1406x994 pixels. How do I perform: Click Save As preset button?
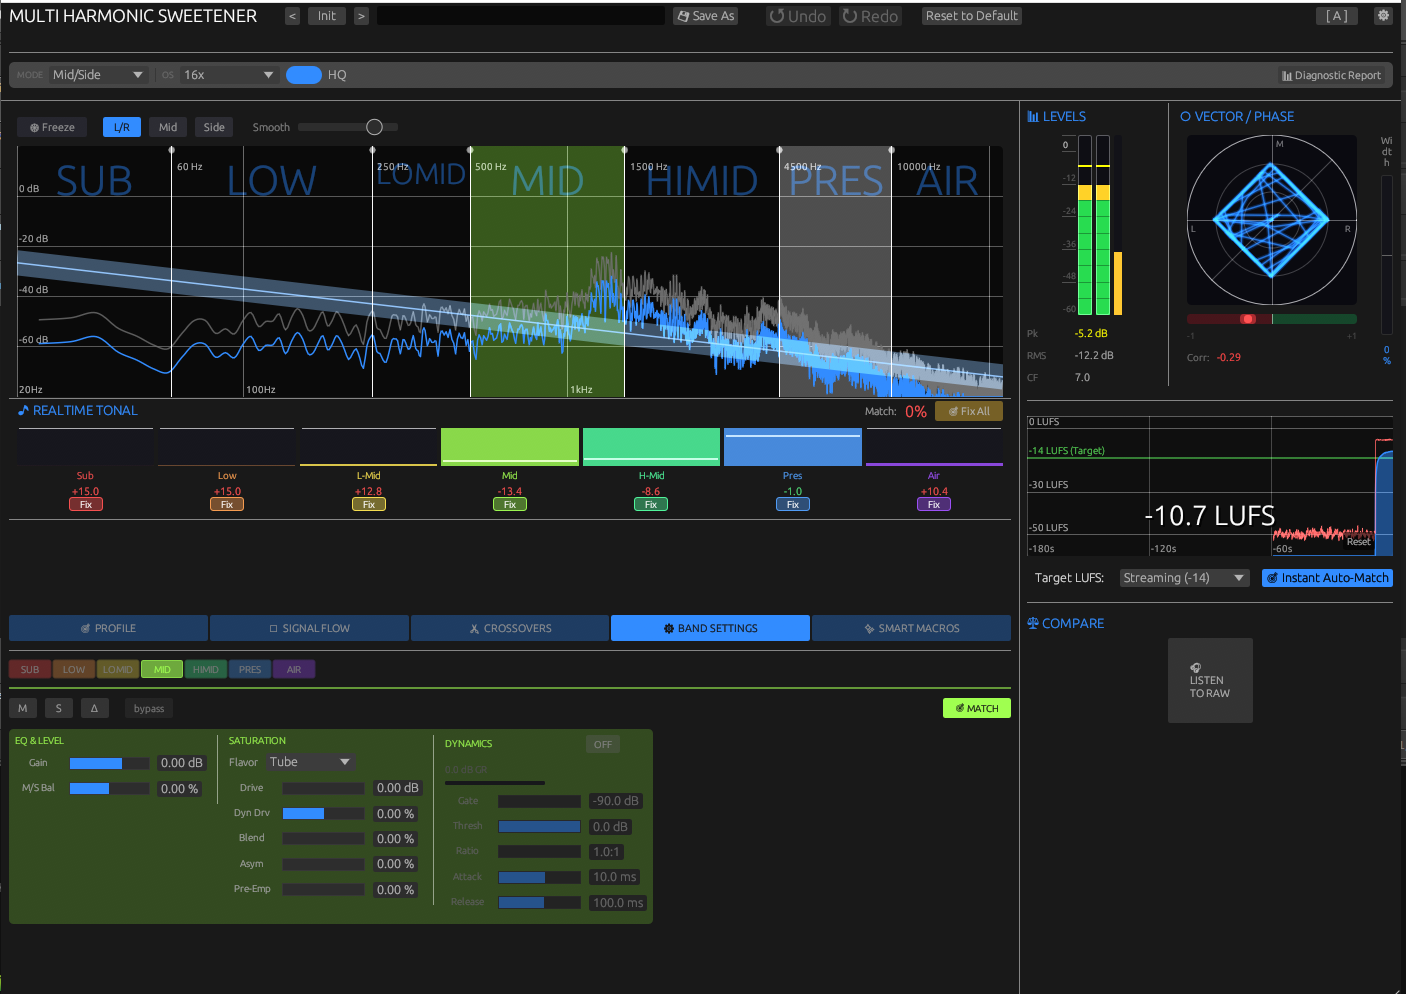point(706,16)
